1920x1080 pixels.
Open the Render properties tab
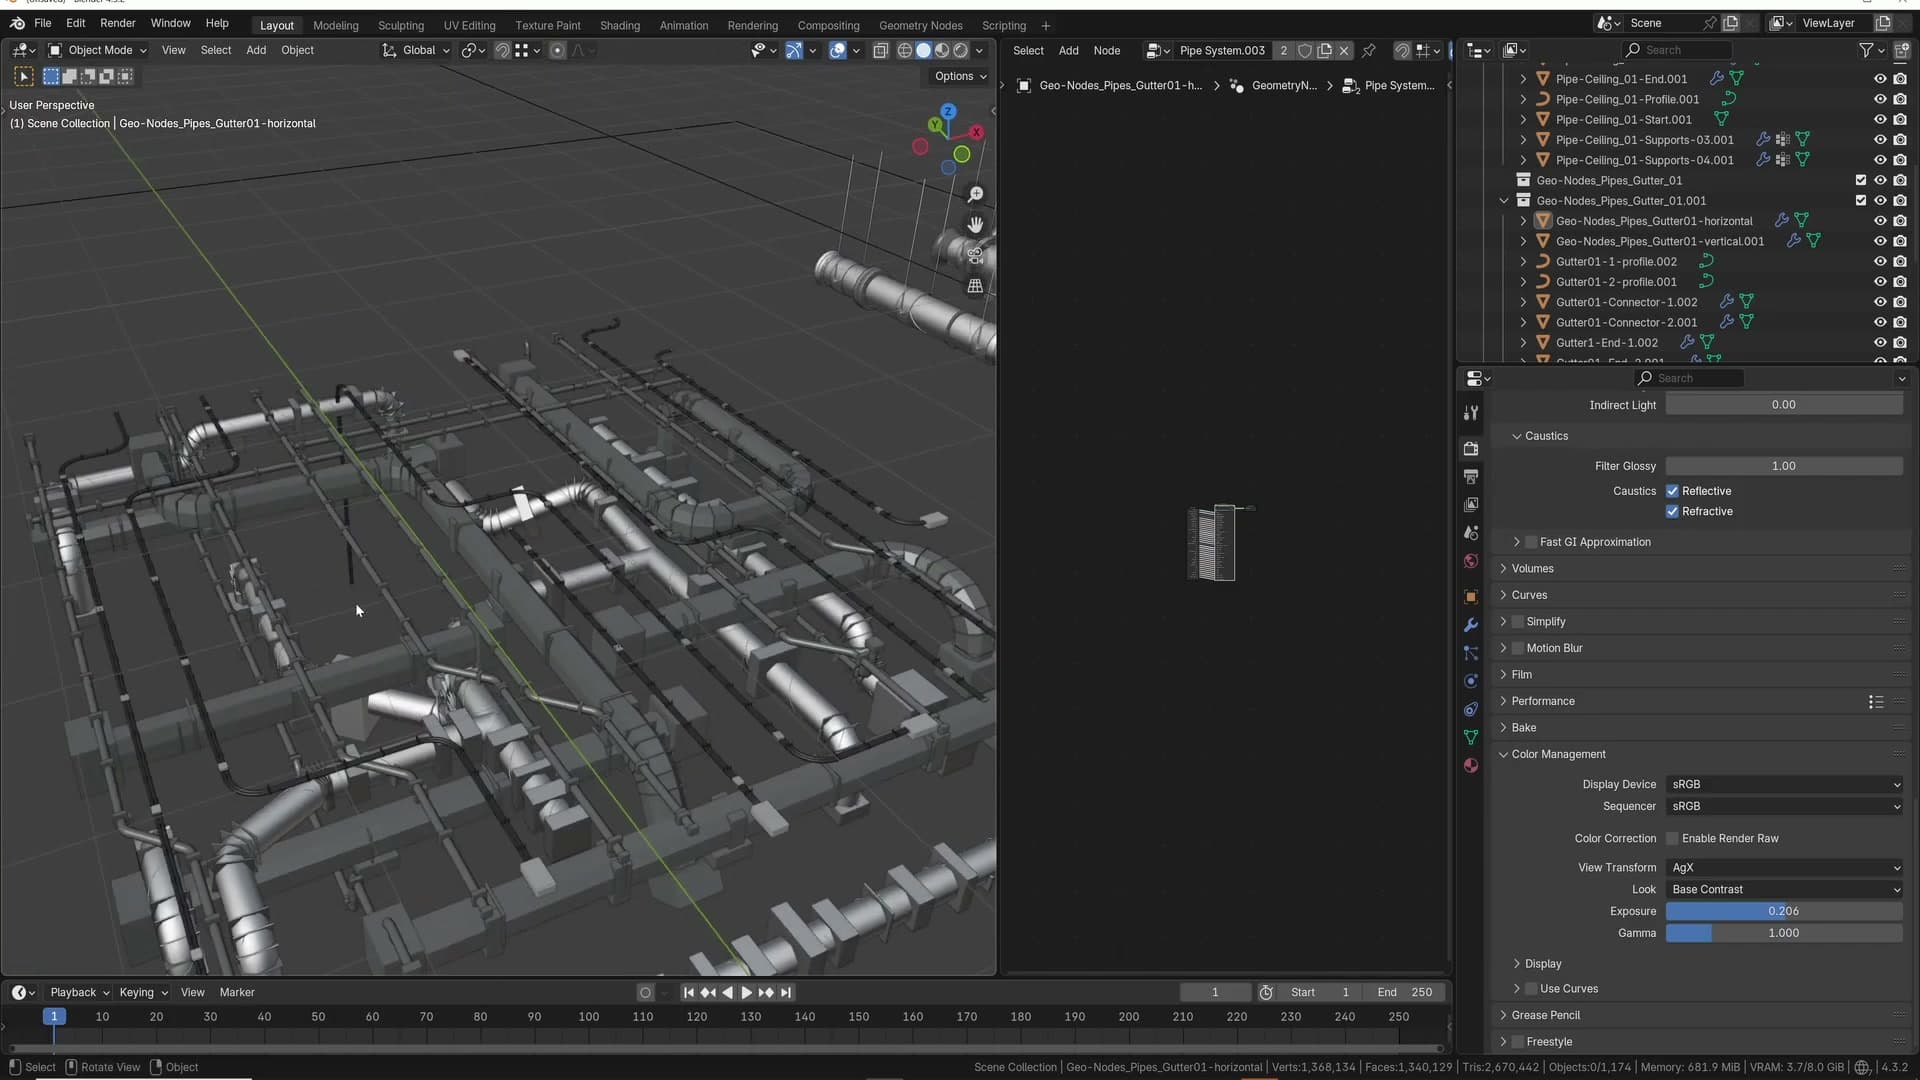(x=1471, y=449)
